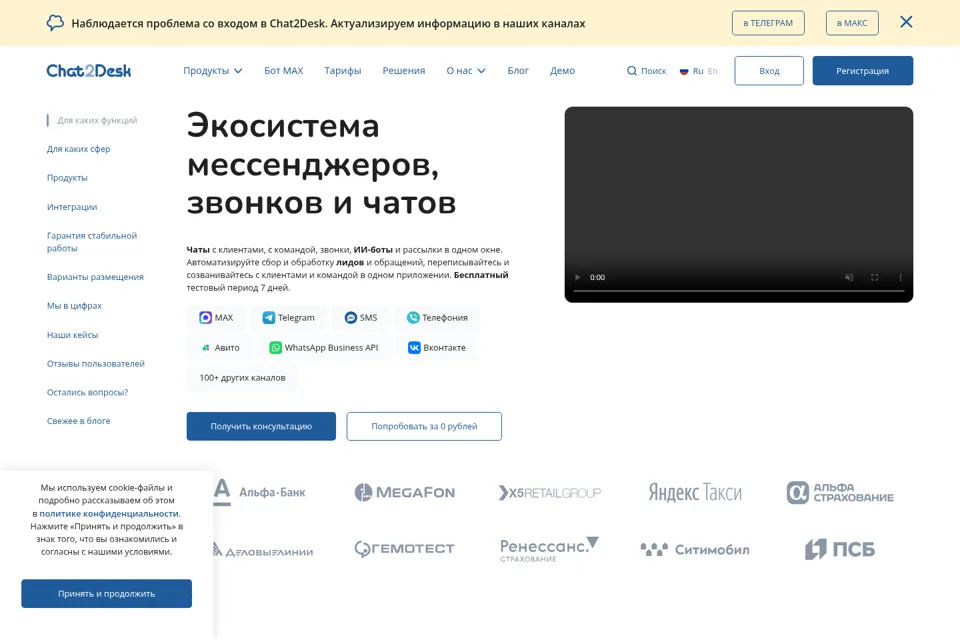Click the 100+ других каналов chip
Image resolution: width=960 pixels, height=640 pixels.
click(242, 377)
